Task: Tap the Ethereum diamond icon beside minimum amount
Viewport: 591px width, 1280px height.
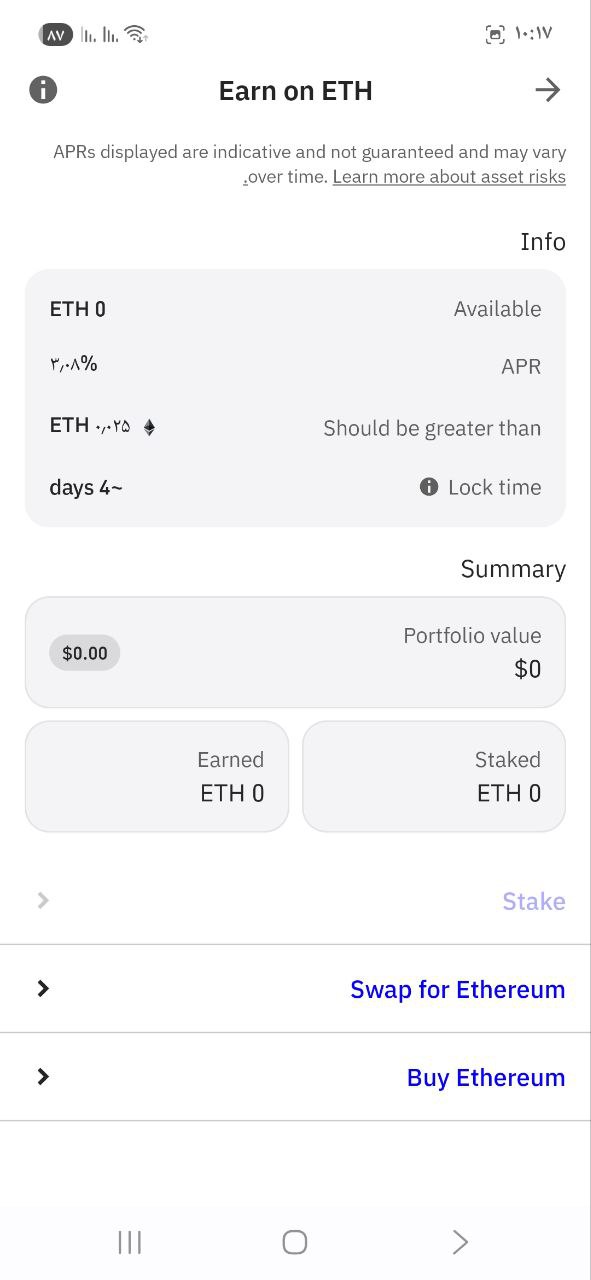Action: point(149,427)
